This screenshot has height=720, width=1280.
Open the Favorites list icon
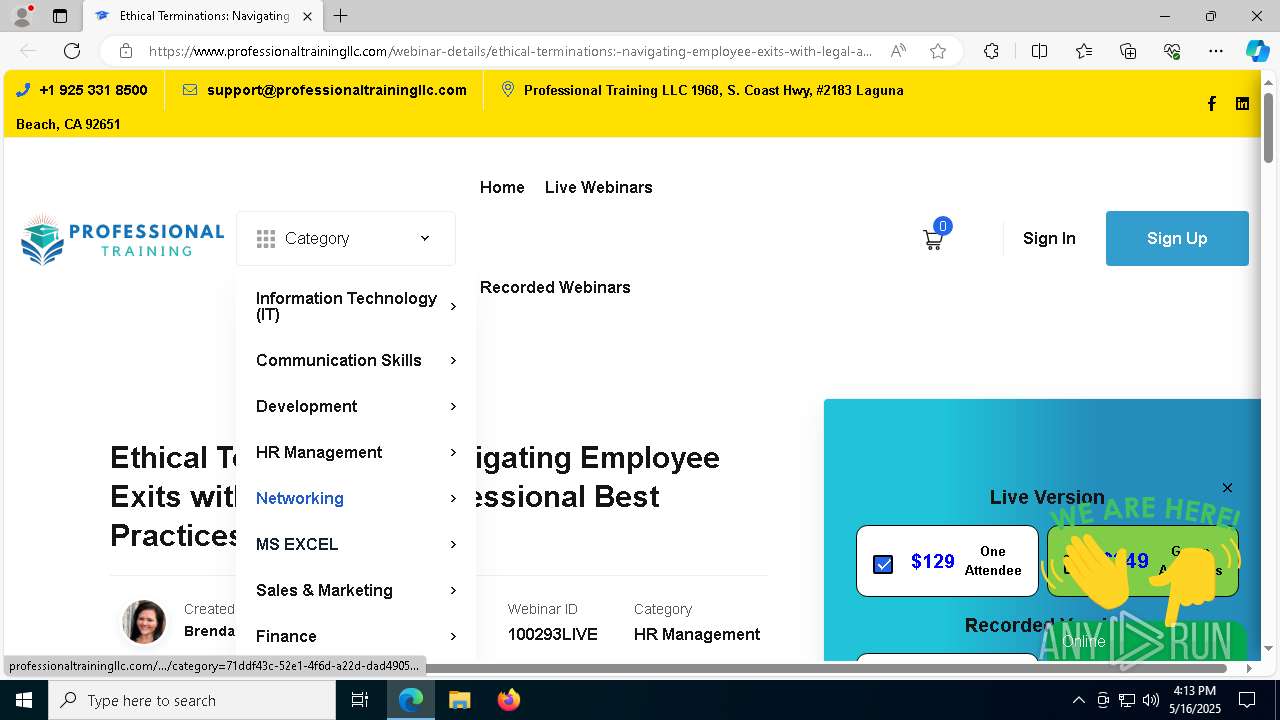pos(1084,51)
